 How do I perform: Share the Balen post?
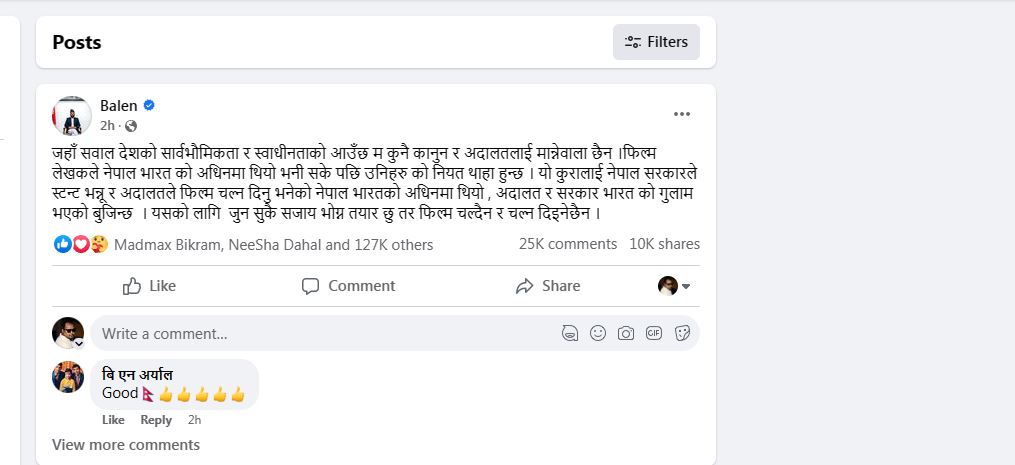tap(548, 286)
